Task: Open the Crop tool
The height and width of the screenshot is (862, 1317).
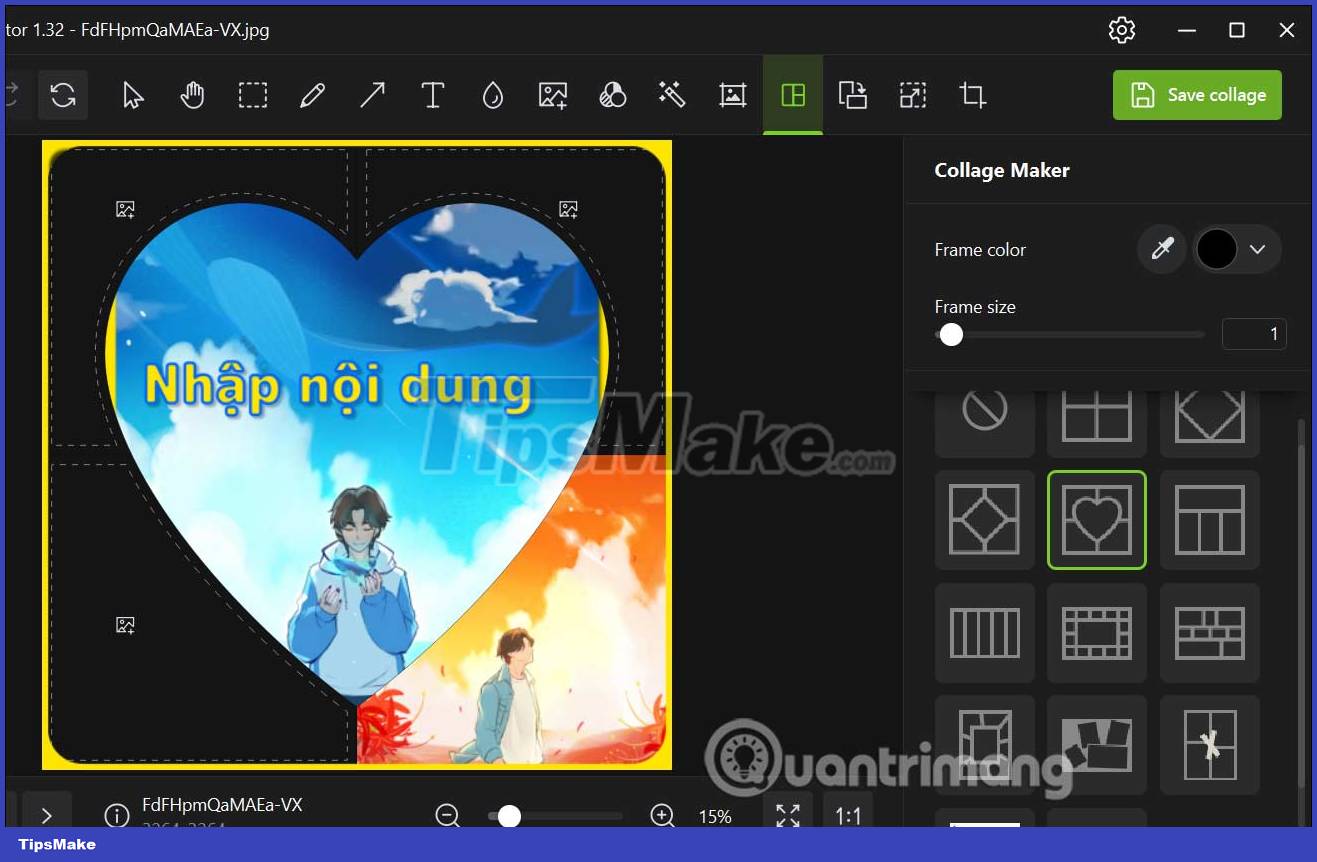Action: click(x=972, y=95)
